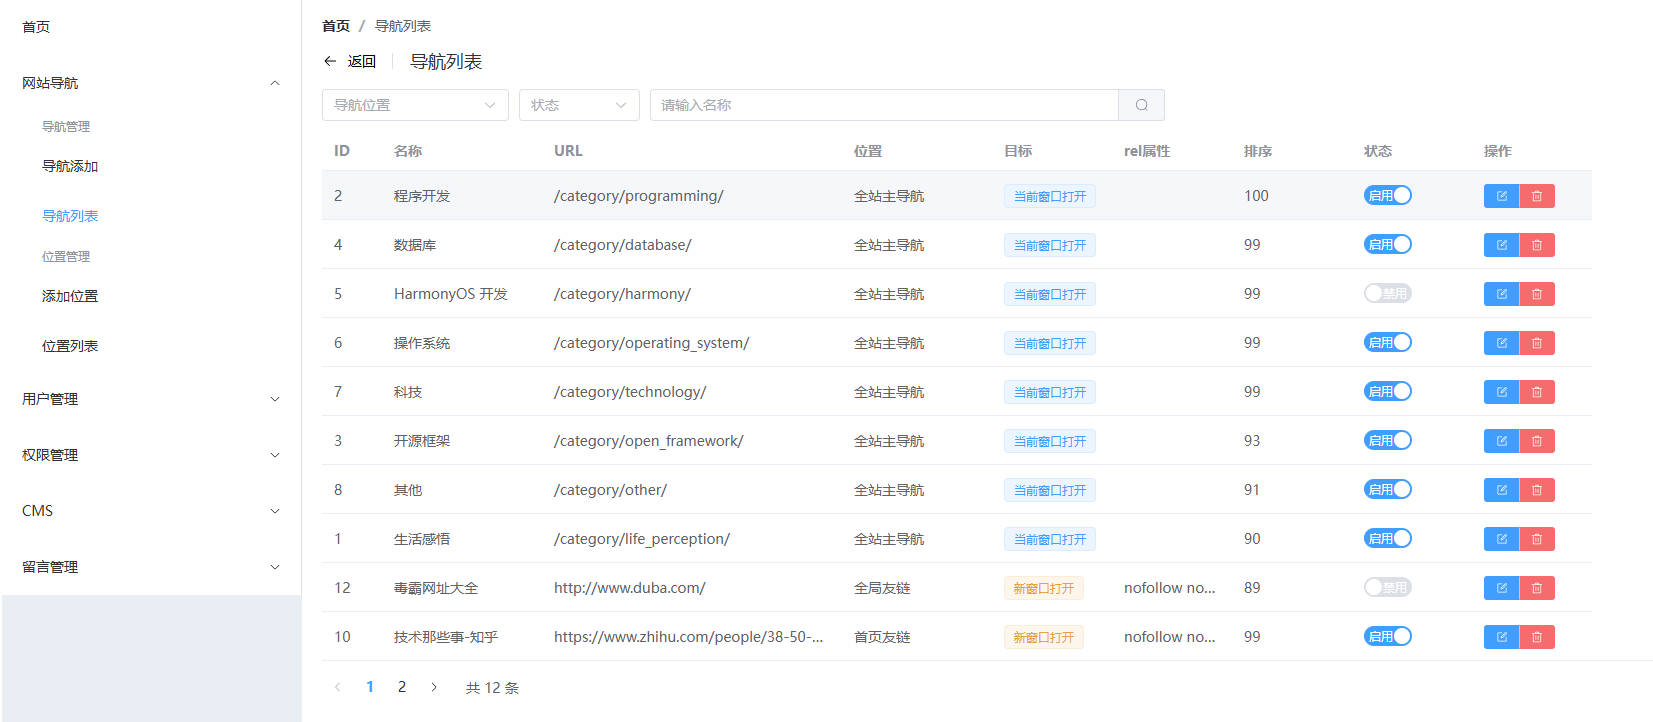Click the 请输入名称 search field

884,105
